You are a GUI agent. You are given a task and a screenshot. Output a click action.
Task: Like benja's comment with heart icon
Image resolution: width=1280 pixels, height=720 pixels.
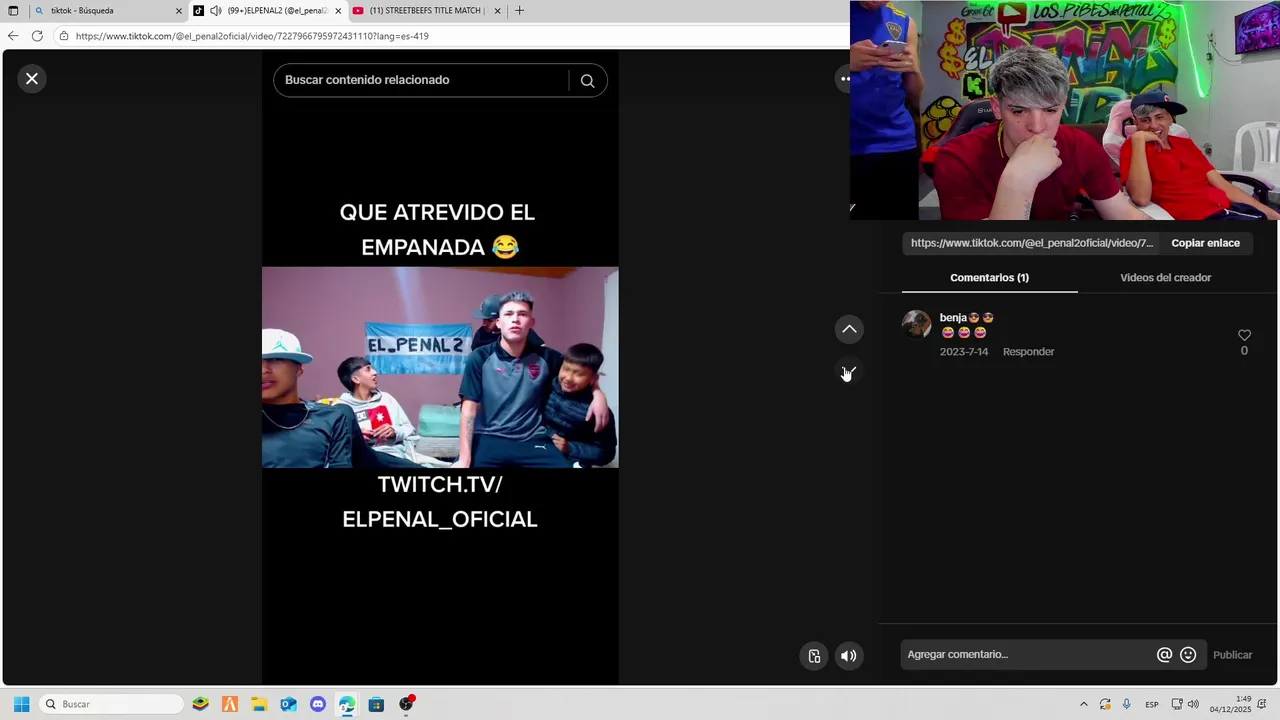pos(1244,335)
